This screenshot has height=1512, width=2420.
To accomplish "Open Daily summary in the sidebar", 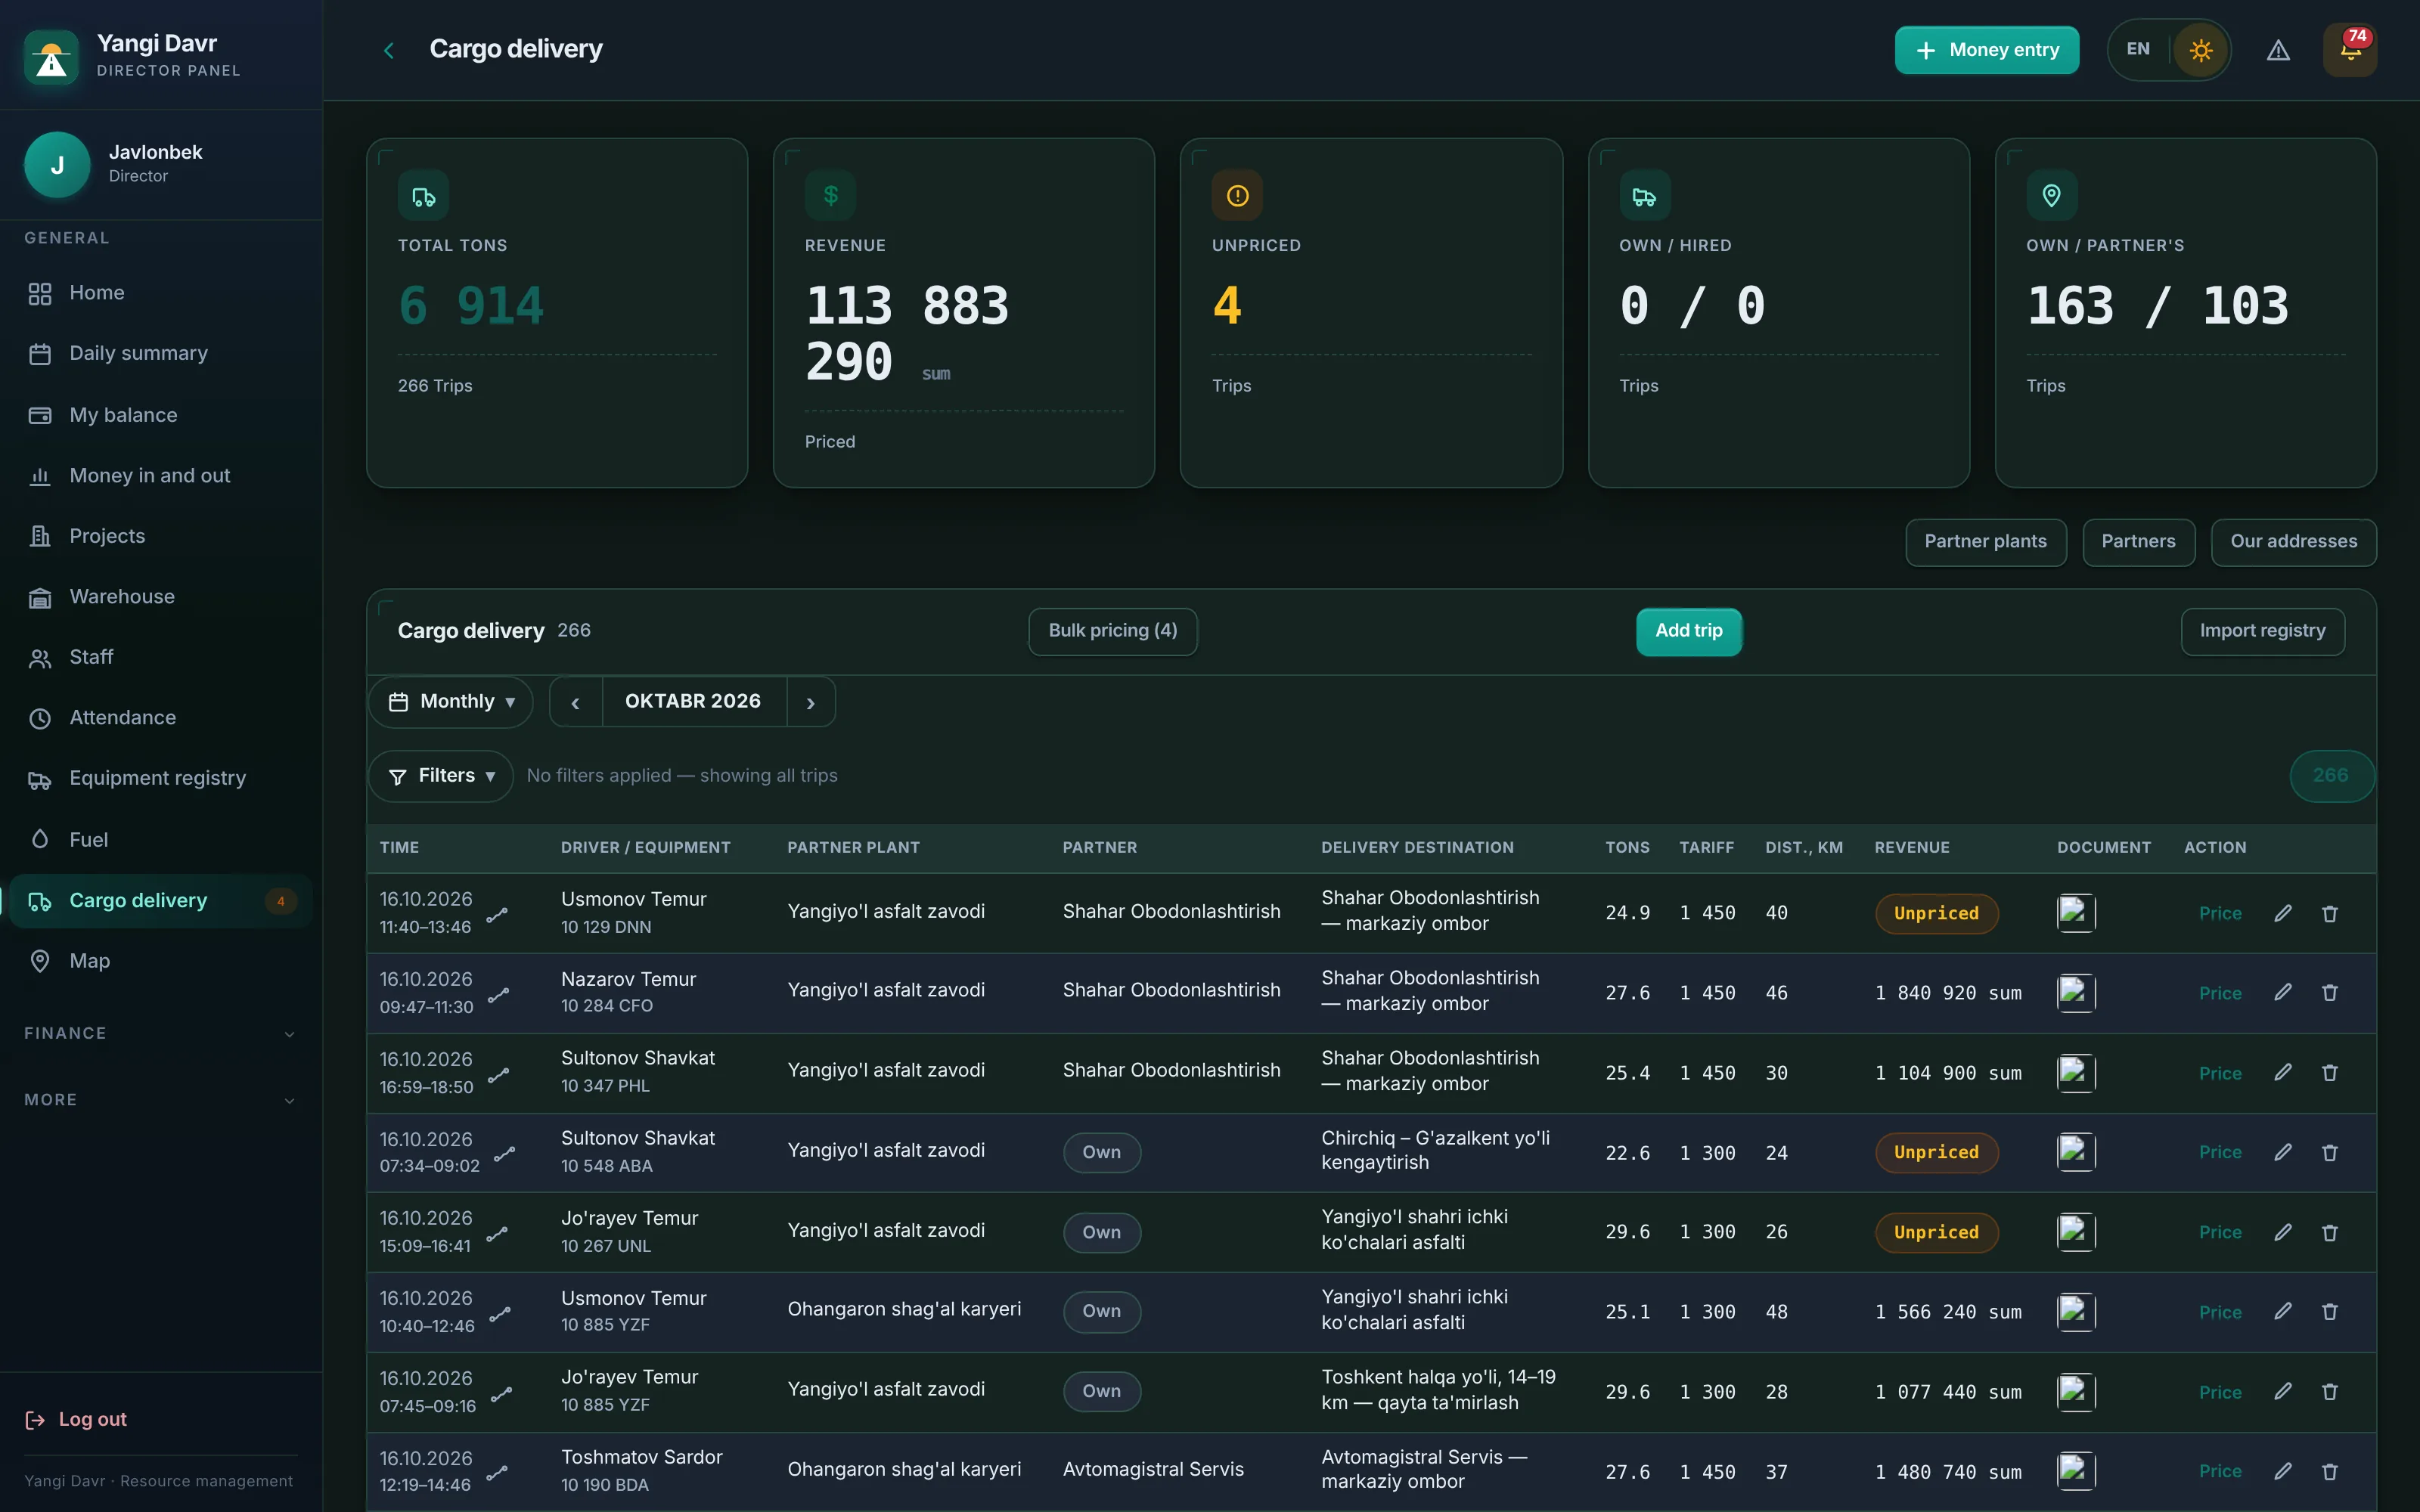I will pos(160,354).
